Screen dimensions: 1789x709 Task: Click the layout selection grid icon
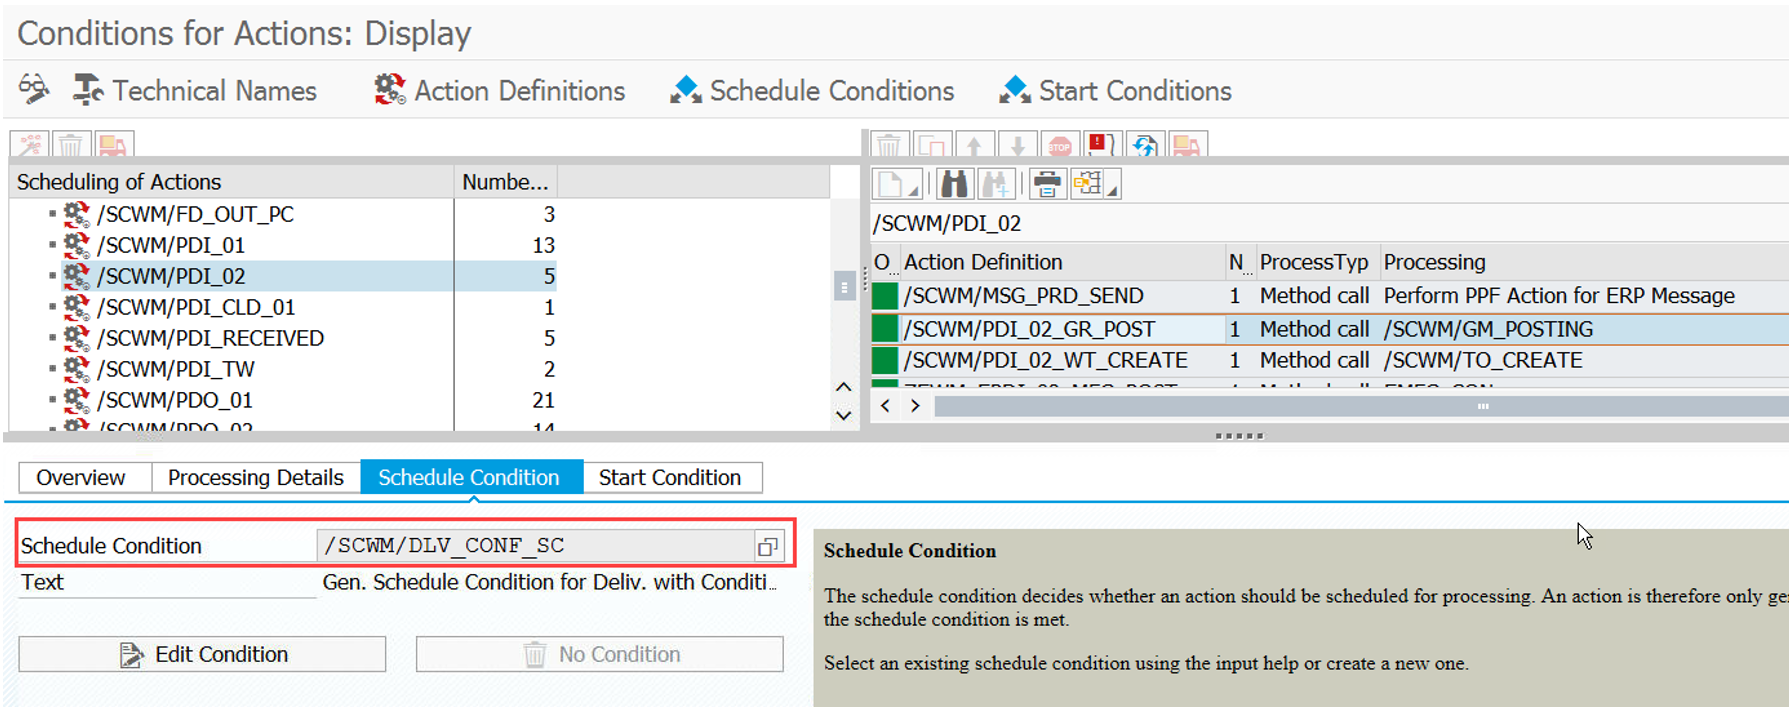(1087, 184)
